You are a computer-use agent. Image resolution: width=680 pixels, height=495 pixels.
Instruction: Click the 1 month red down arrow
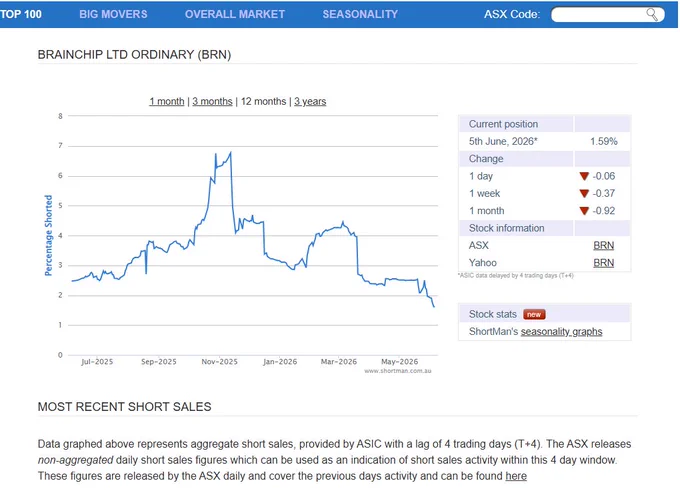pos(584,211)
